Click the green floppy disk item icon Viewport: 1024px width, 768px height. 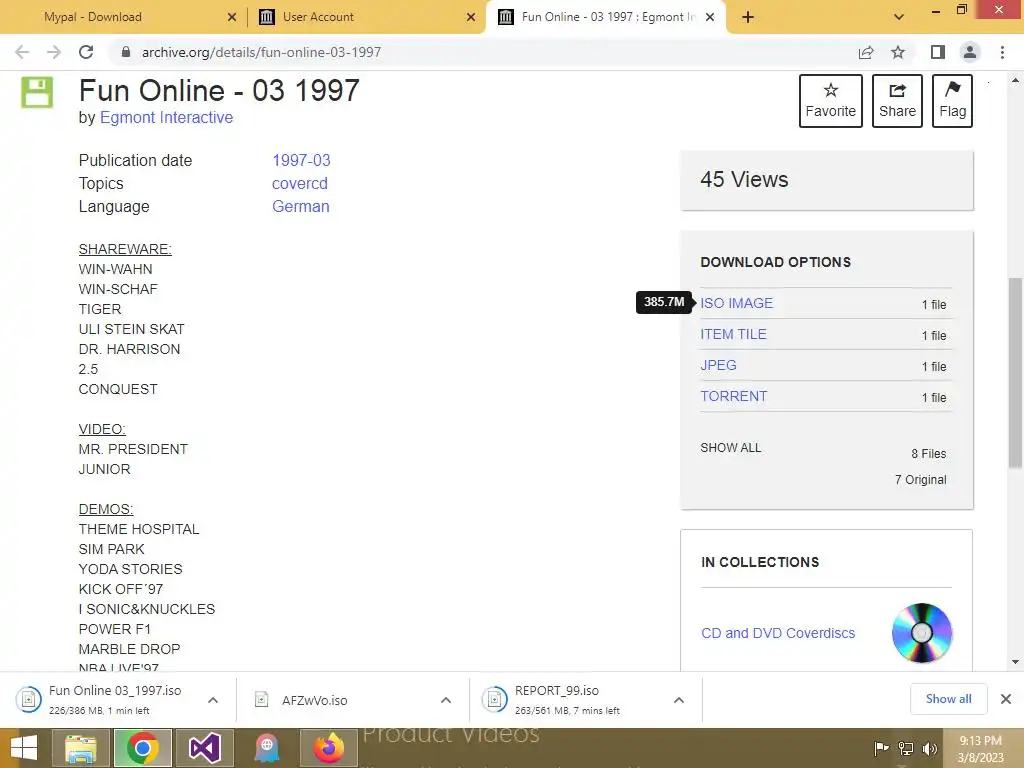click(37, 92)
